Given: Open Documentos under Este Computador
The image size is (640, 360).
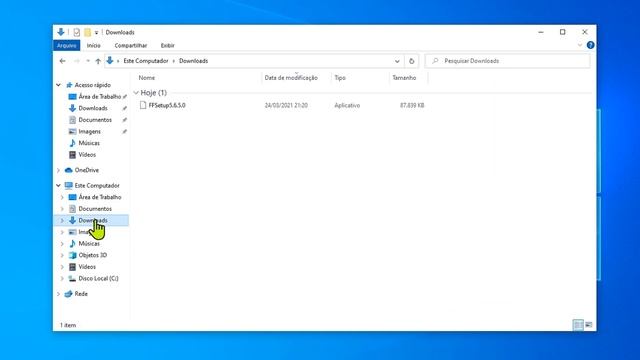Looking at the screenshot, I should point(95,209).
